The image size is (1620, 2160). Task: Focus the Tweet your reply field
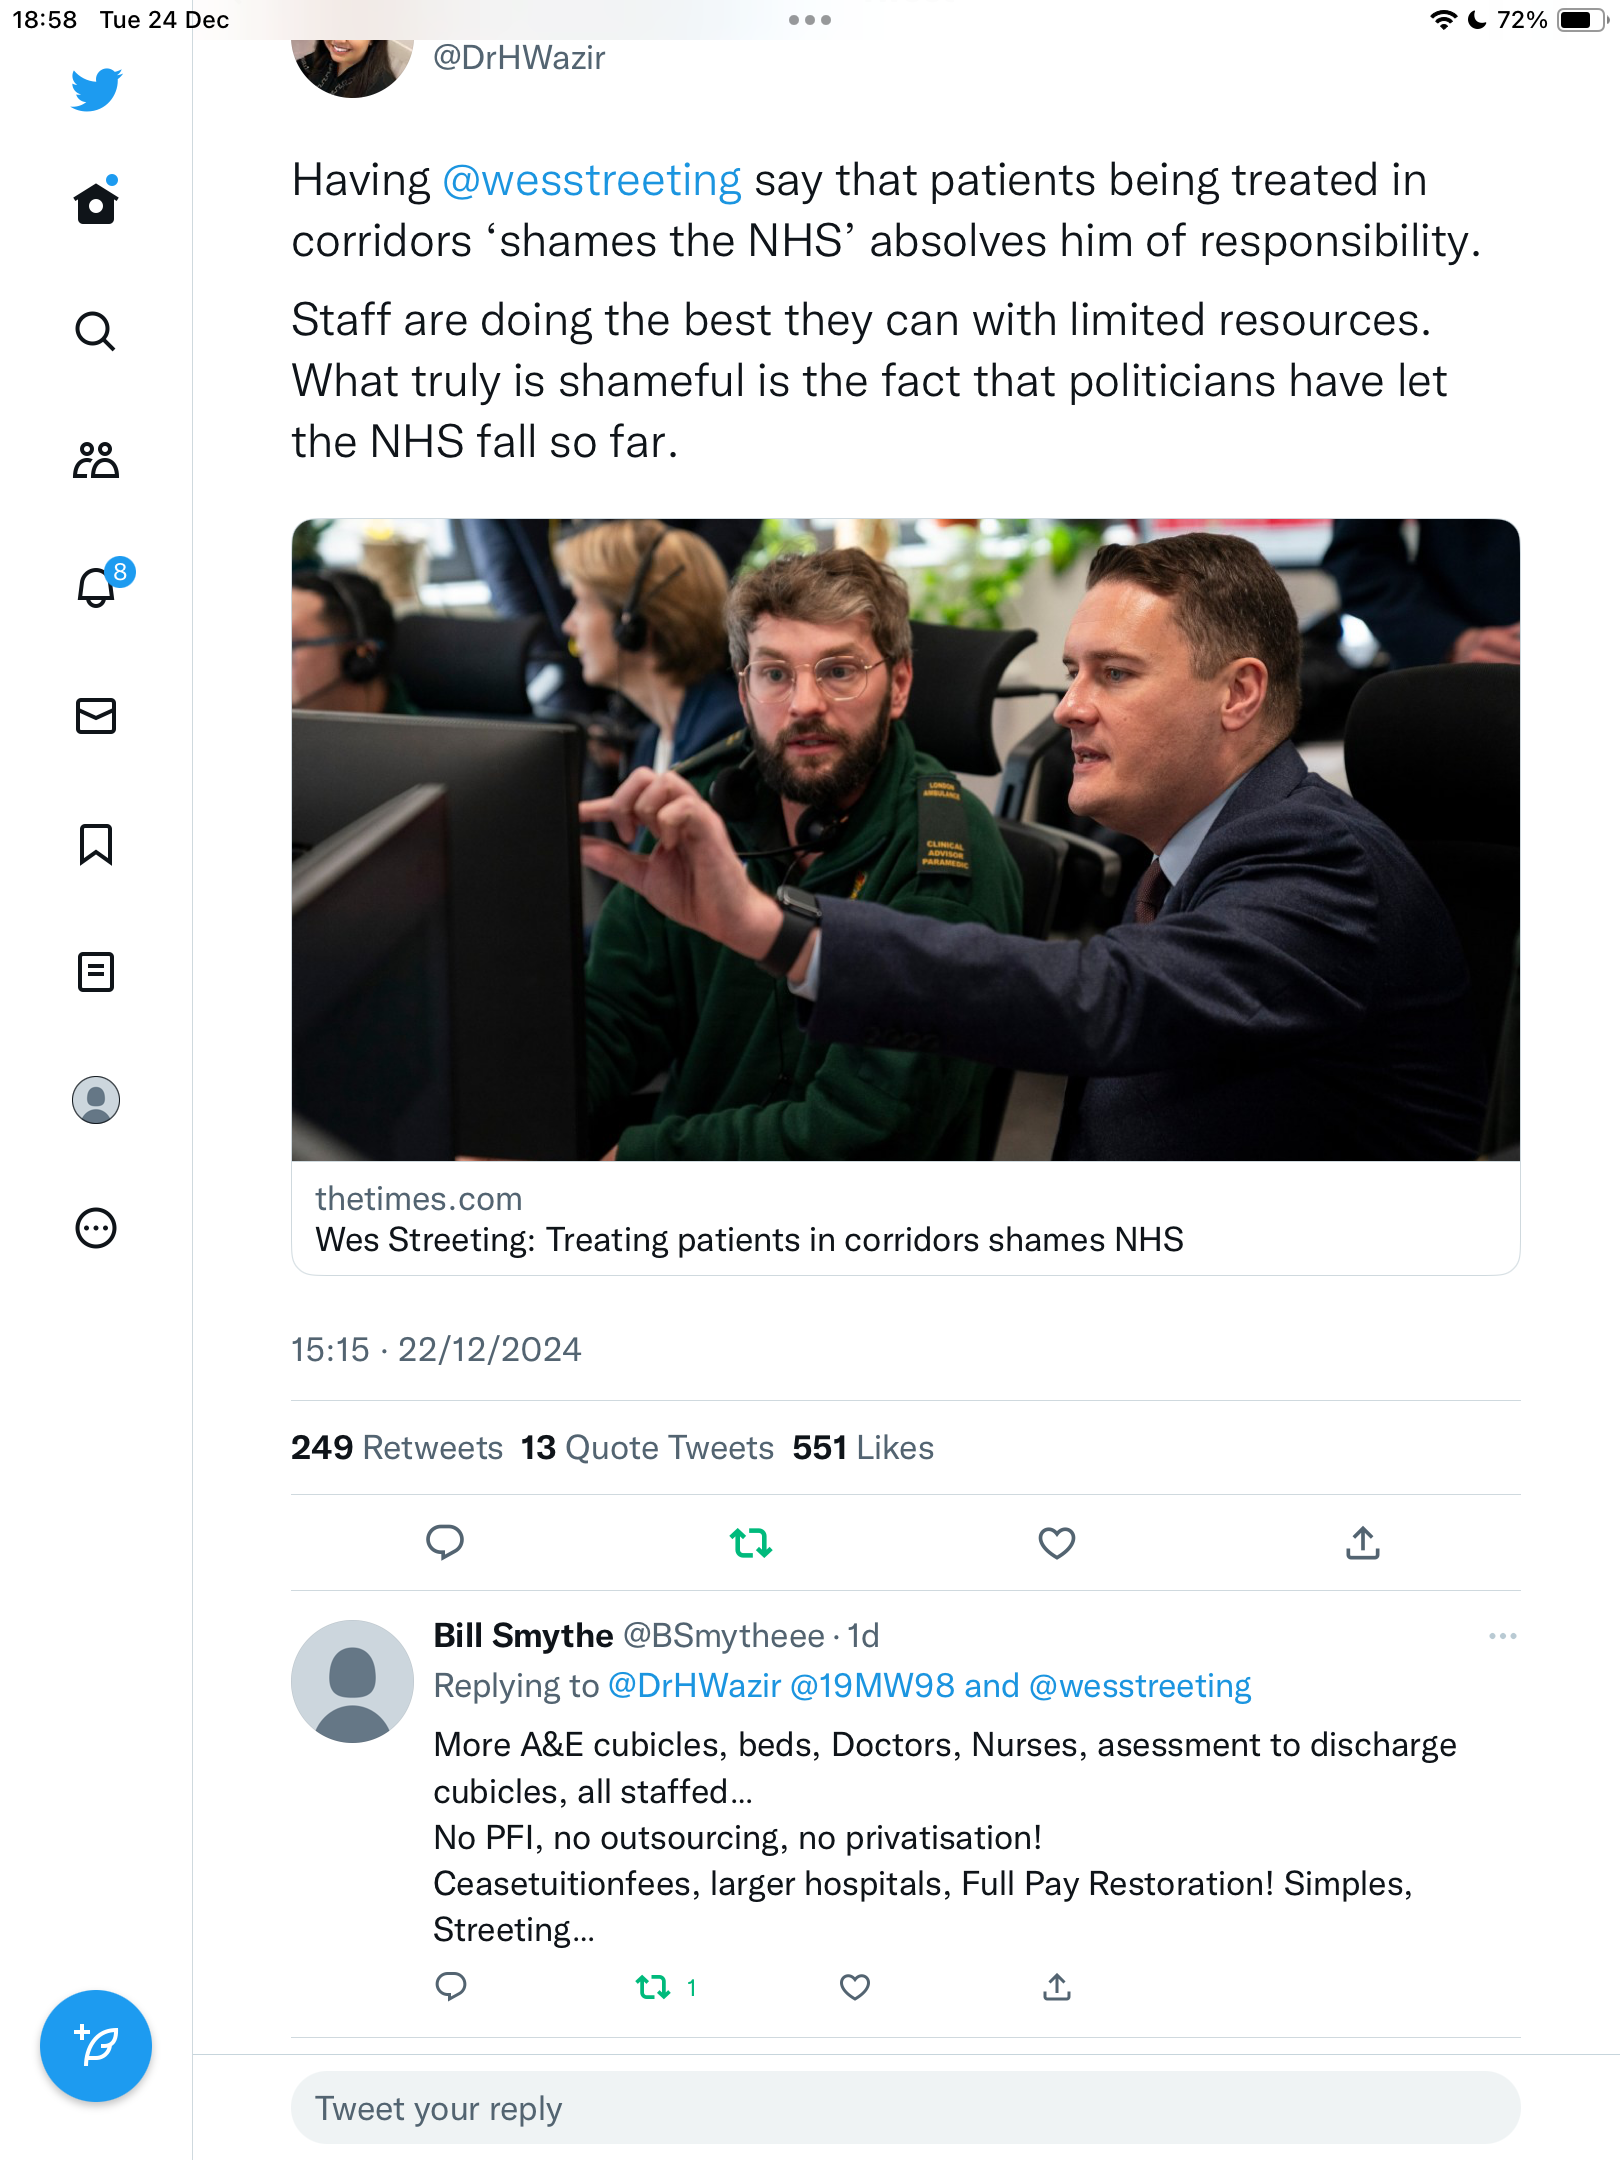906,2108
